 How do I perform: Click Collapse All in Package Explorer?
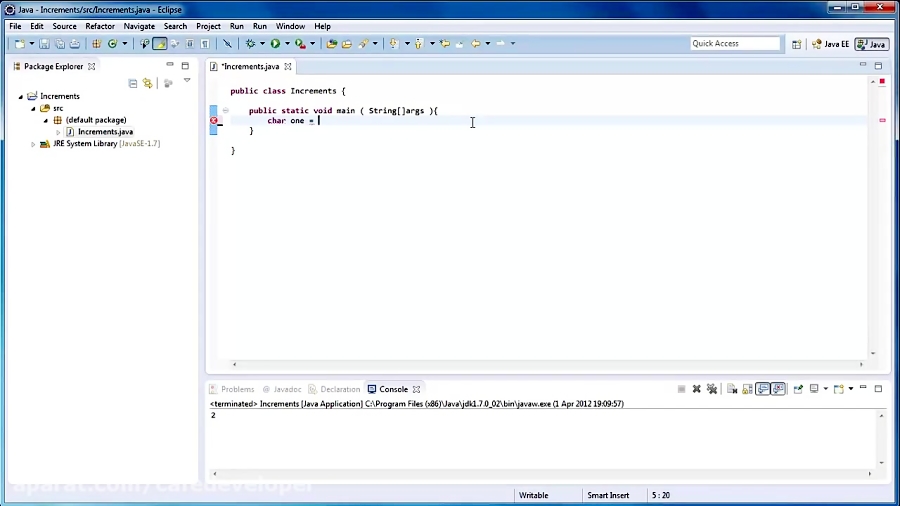[133, 84]
